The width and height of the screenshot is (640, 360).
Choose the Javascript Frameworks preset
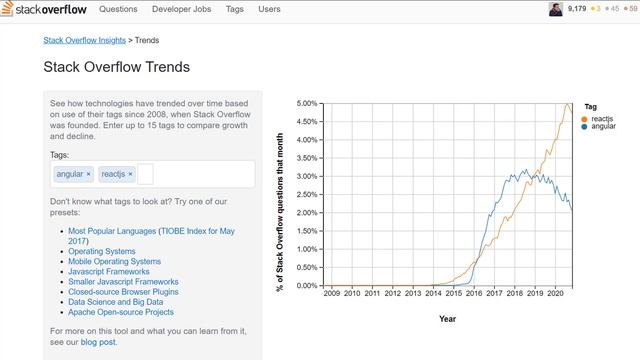pyautogui.click(x=109, y=271)
